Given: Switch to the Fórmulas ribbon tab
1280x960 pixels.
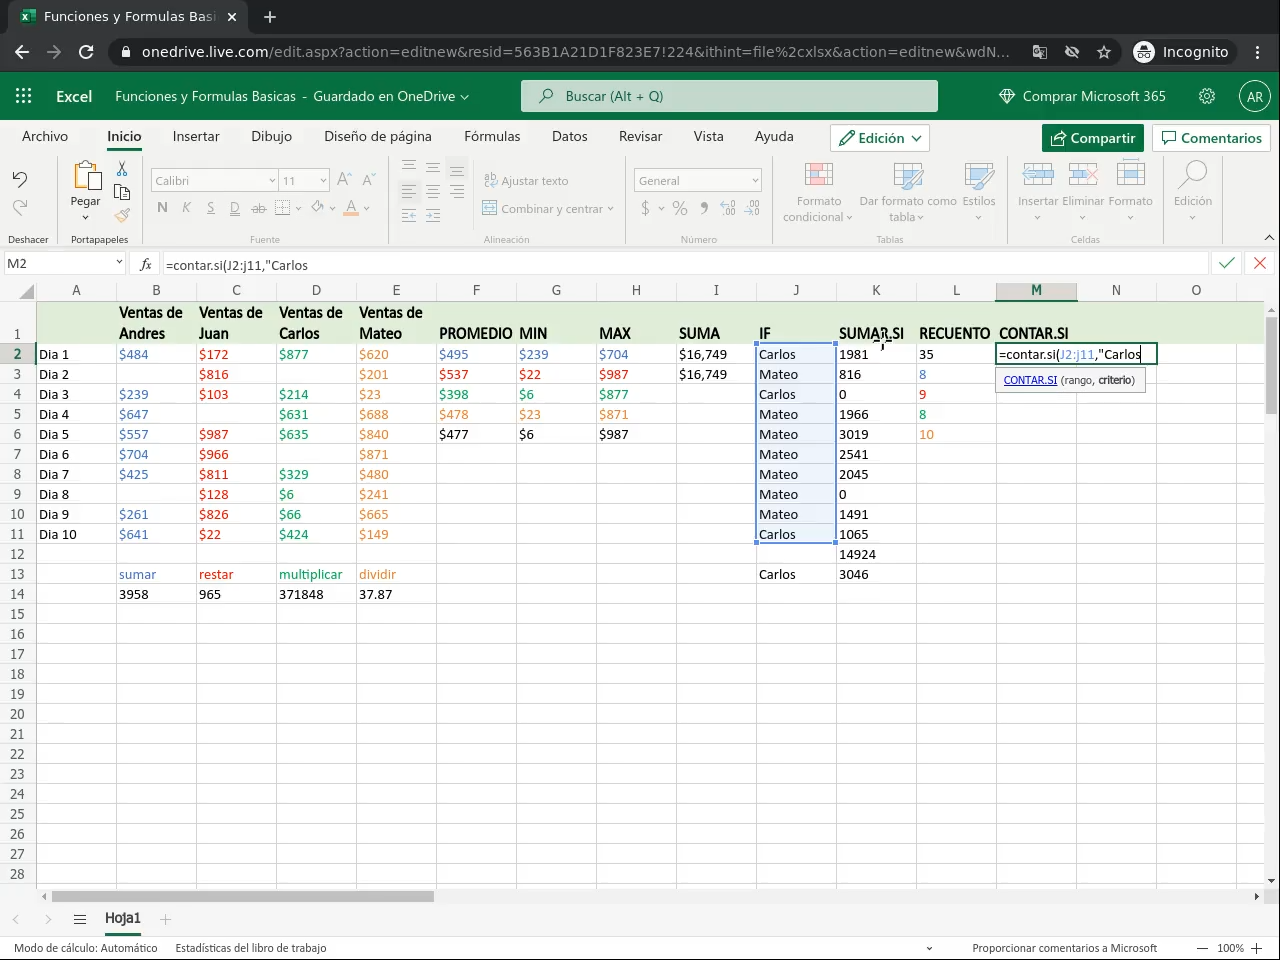Looking at the screenshot, I should click(x=492, y=136).
